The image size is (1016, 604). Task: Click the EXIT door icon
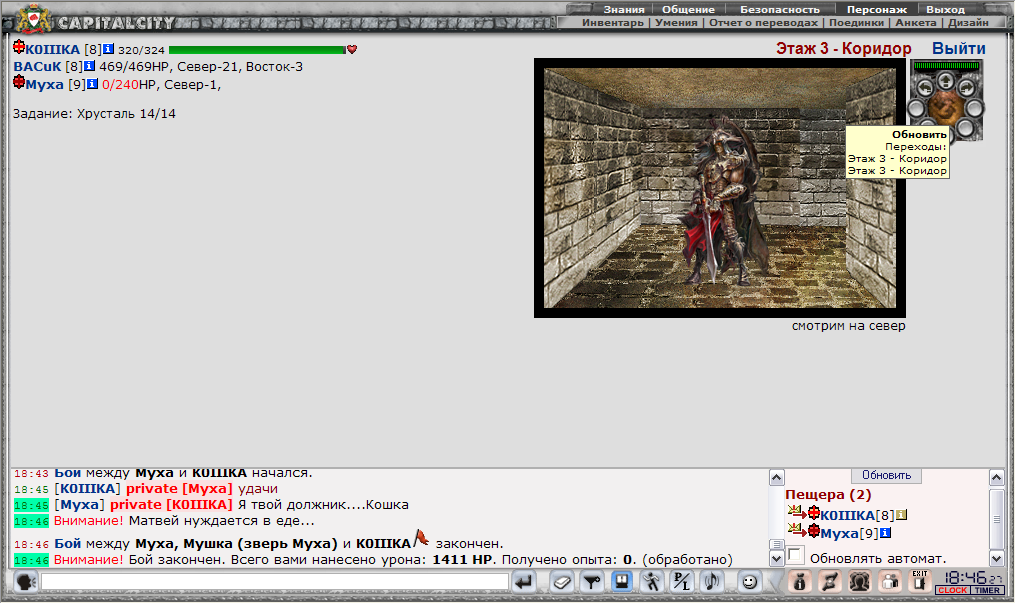coord(920,581)
